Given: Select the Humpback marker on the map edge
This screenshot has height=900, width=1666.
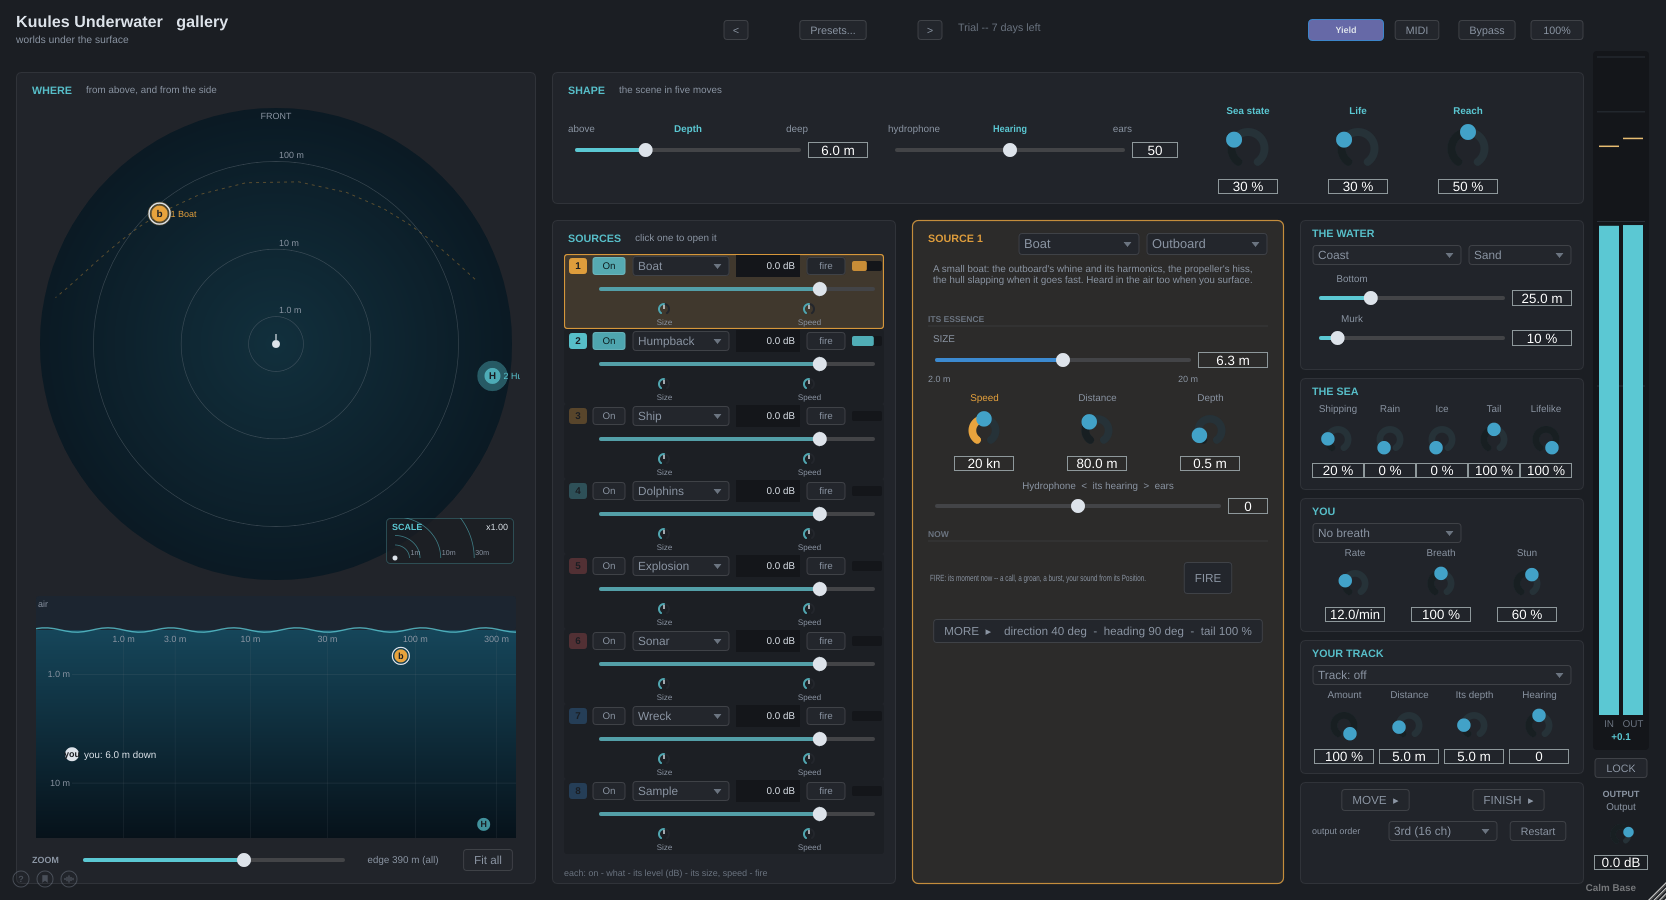Looking at the screenshot, I should pos(492,376).
